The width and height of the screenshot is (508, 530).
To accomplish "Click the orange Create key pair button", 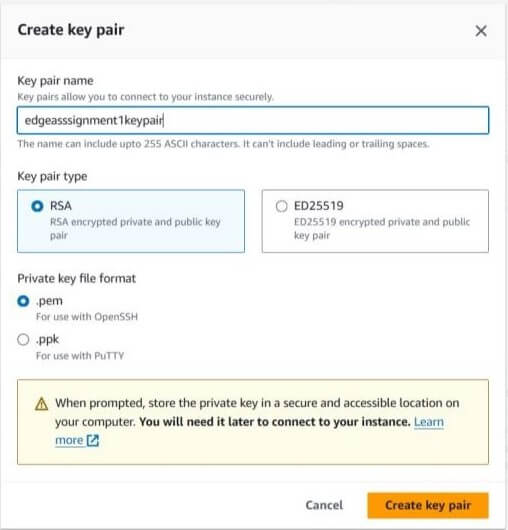I will (x=428, y=505).
